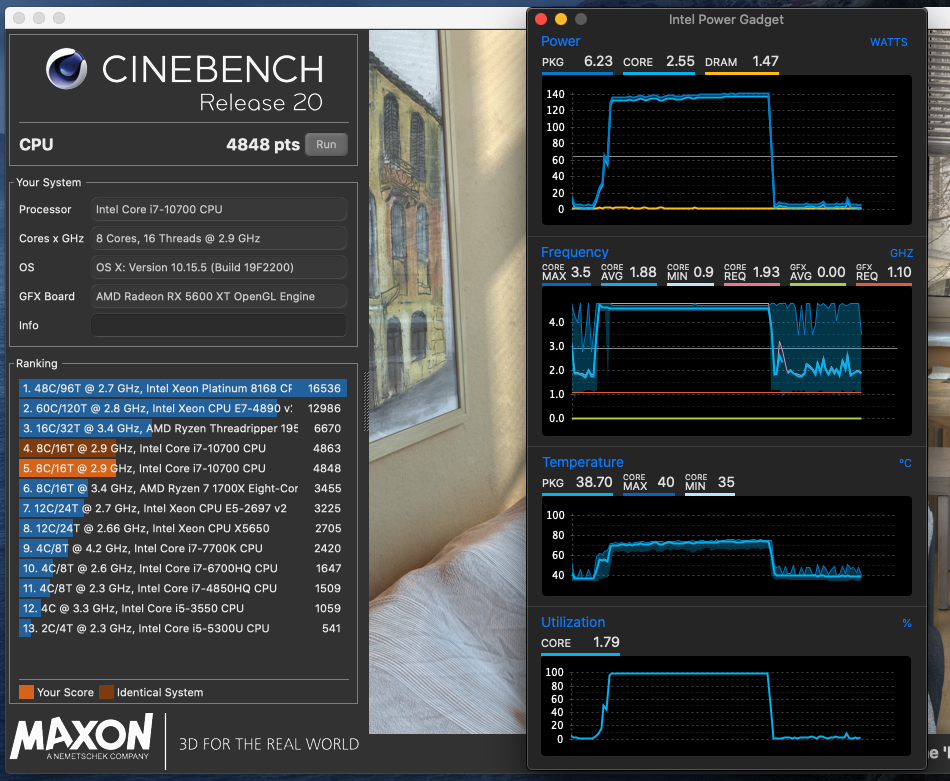950x781 pixels.
Task: Click the MAXON logo
Action: pyautogui.click(x=82, y=736)
